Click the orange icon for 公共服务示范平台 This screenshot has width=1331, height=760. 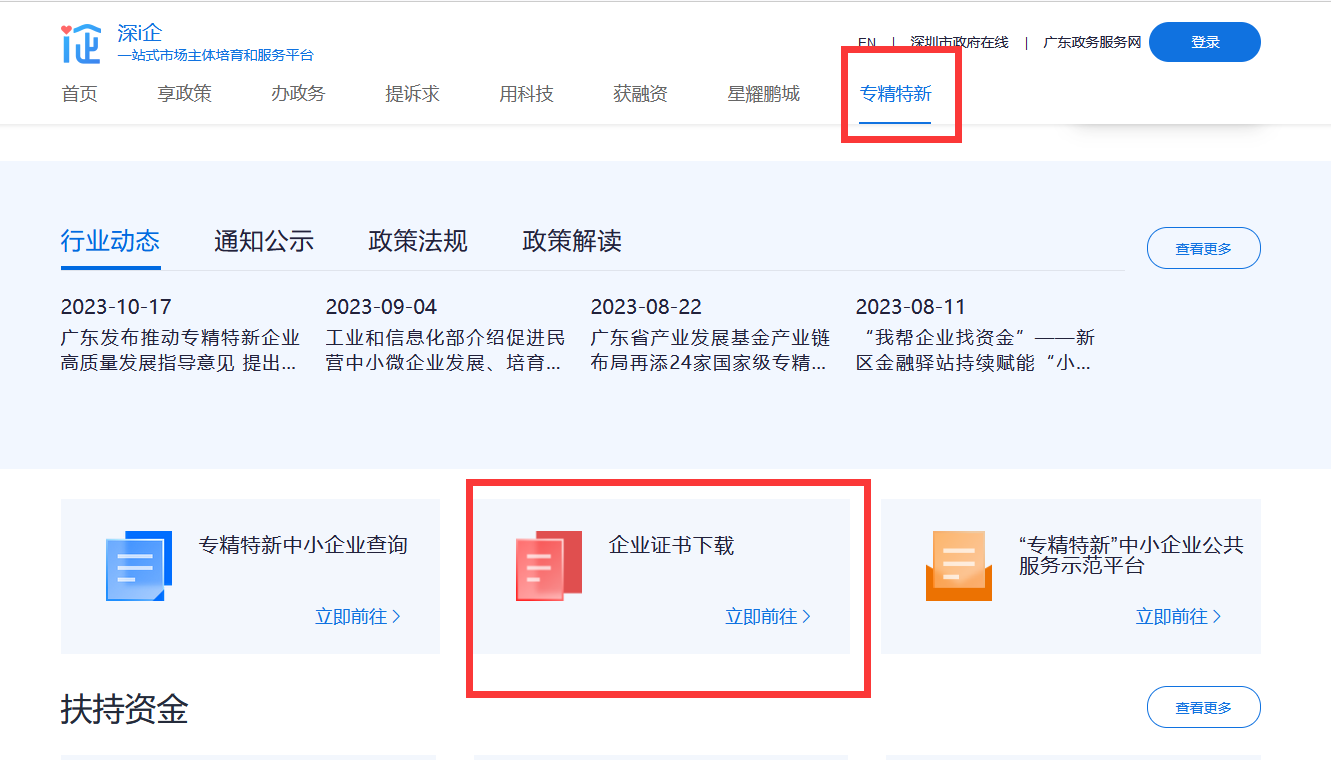click(958, 566)
